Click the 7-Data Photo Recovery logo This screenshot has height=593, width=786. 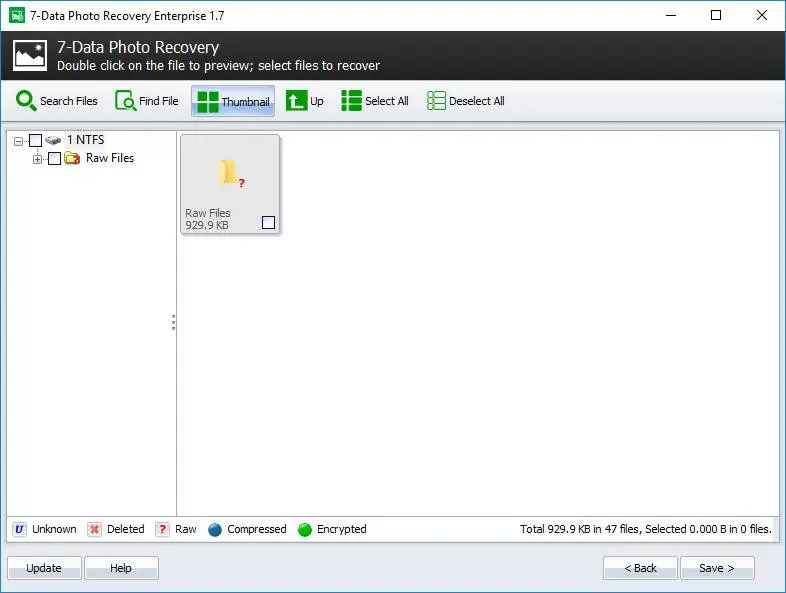[30, 55]
